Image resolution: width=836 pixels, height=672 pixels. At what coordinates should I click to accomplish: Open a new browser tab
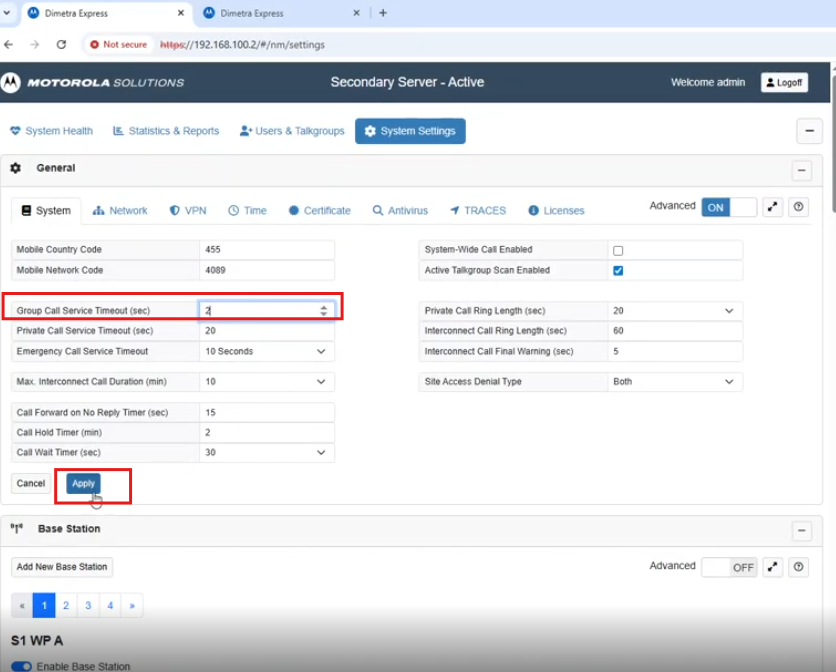click(383, 13)
